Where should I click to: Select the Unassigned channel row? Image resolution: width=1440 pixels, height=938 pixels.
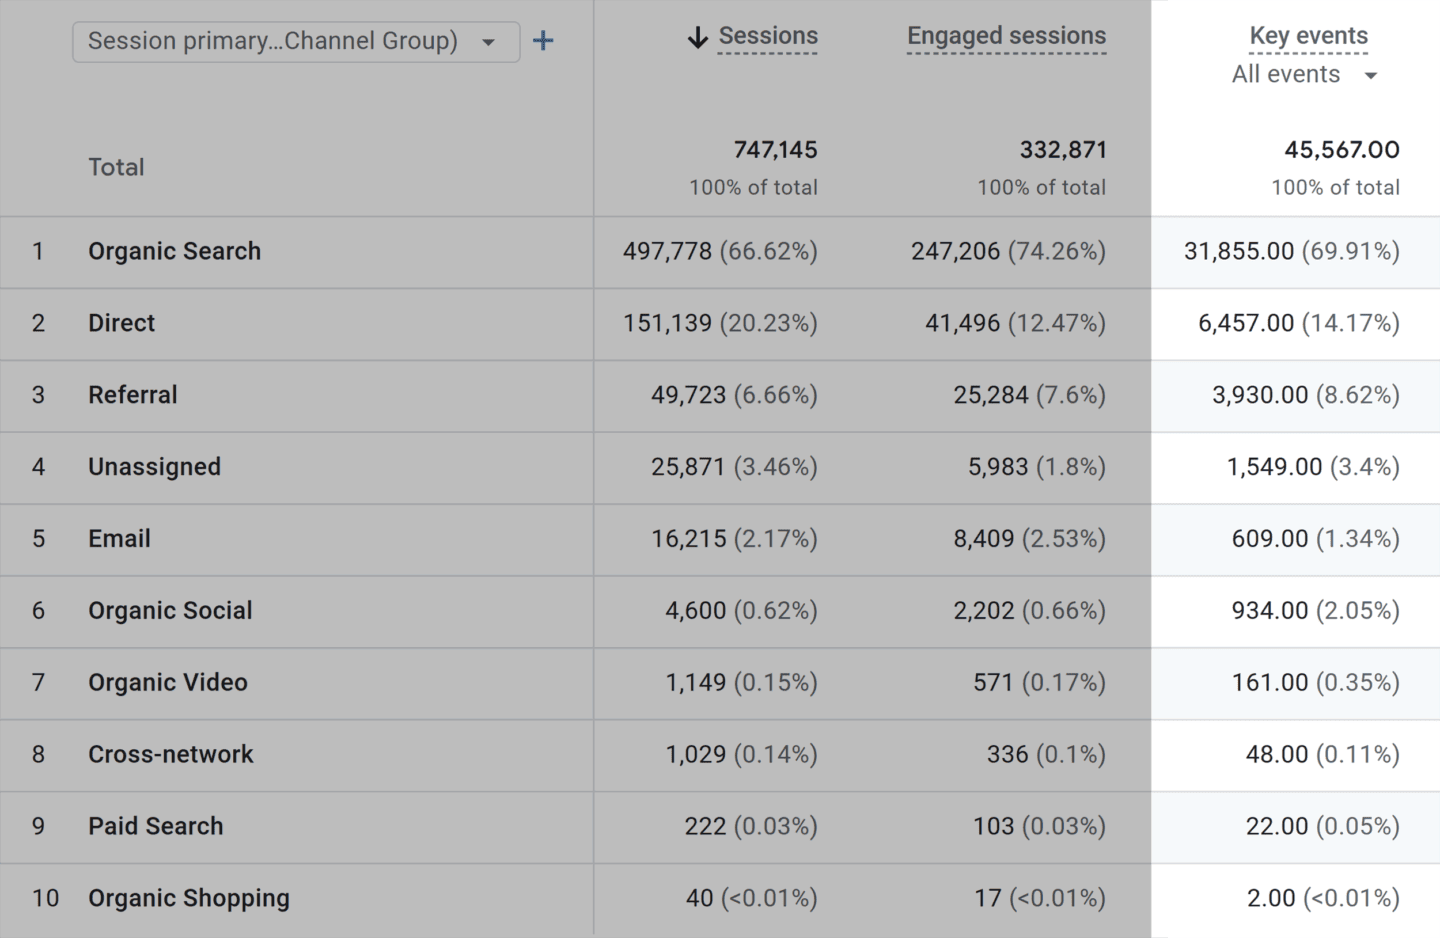click(x=154, y=467)
